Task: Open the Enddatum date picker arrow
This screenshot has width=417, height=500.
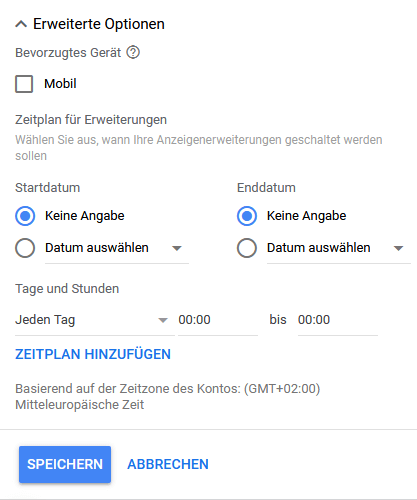Action: tap(398, 248)
